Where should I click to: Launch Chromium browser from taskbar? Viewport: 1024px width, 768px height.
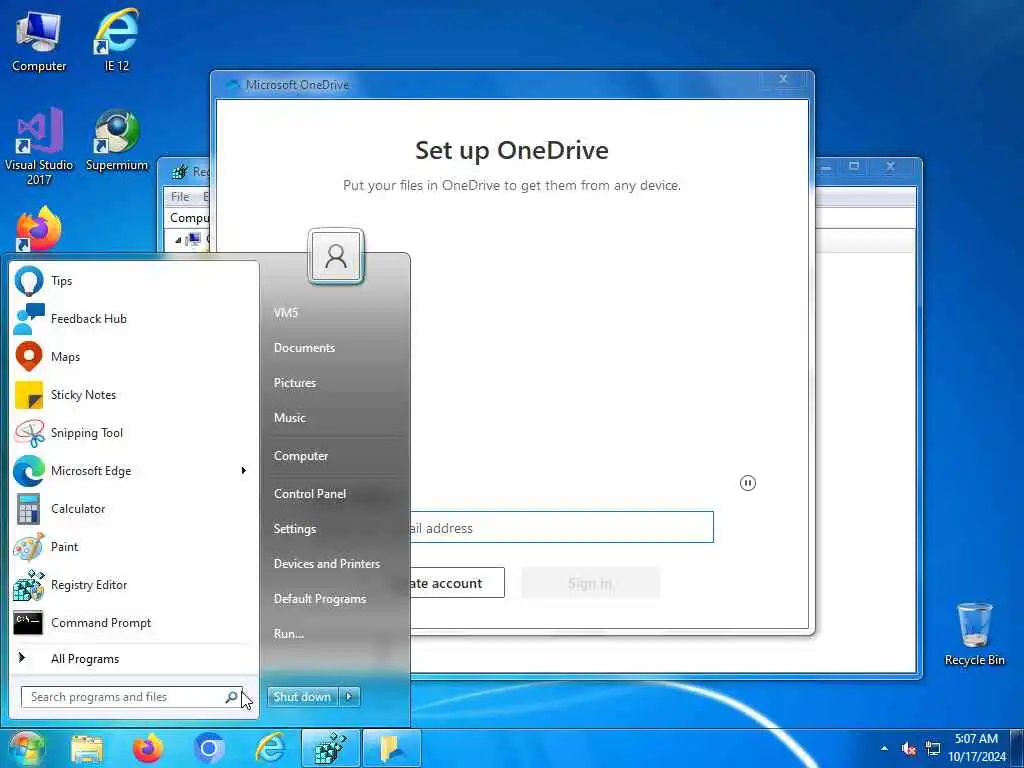pyautogui.click(x=209, y=749)
